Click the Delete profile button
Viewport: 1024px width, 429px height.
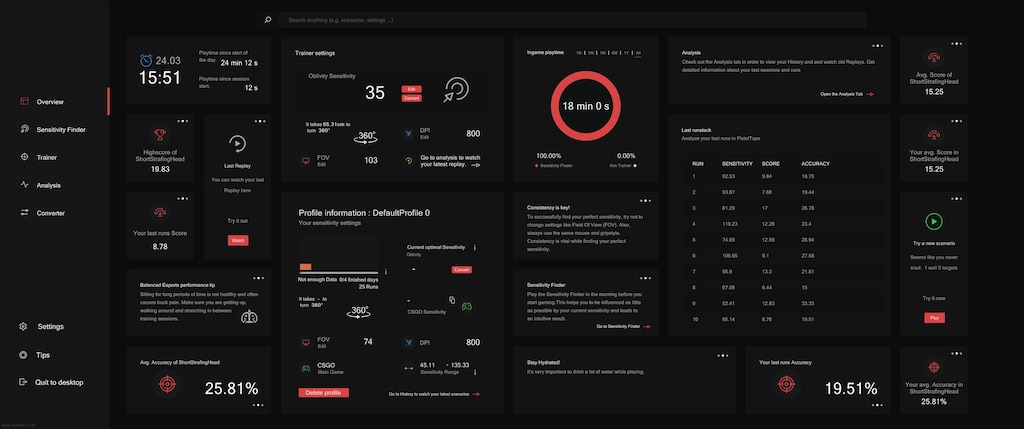pyautogui.click(x=324, y=392)
